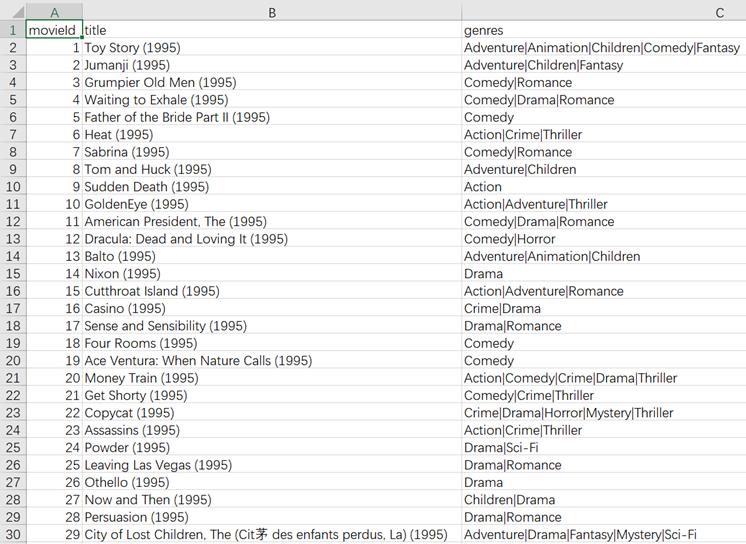Image resolution: width=746 pixels, height=544 pixels.
Task: Select Waiting to Exhale (1995) cell
Action: [272, 99]
